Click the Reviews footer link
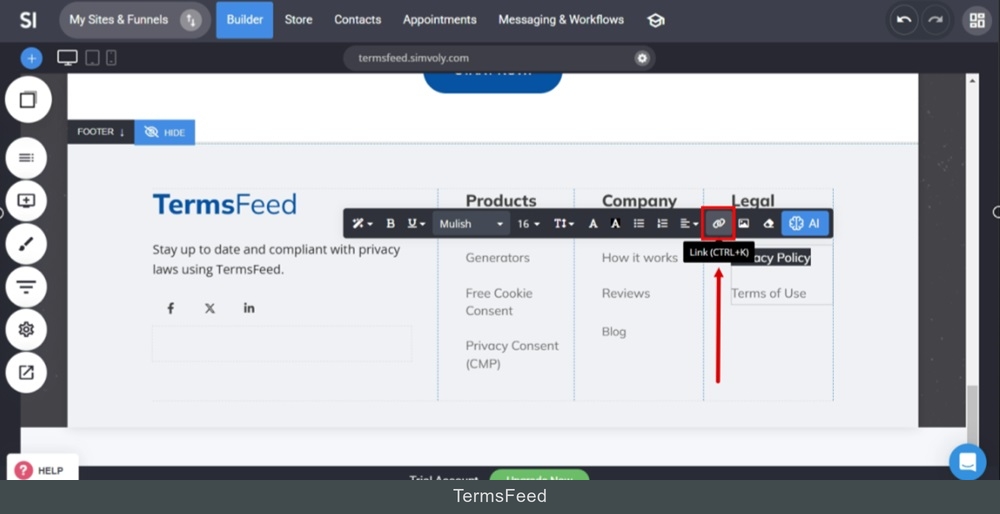Image resolution: width=1000 pixels, height=514 pixels. [626, 293]
